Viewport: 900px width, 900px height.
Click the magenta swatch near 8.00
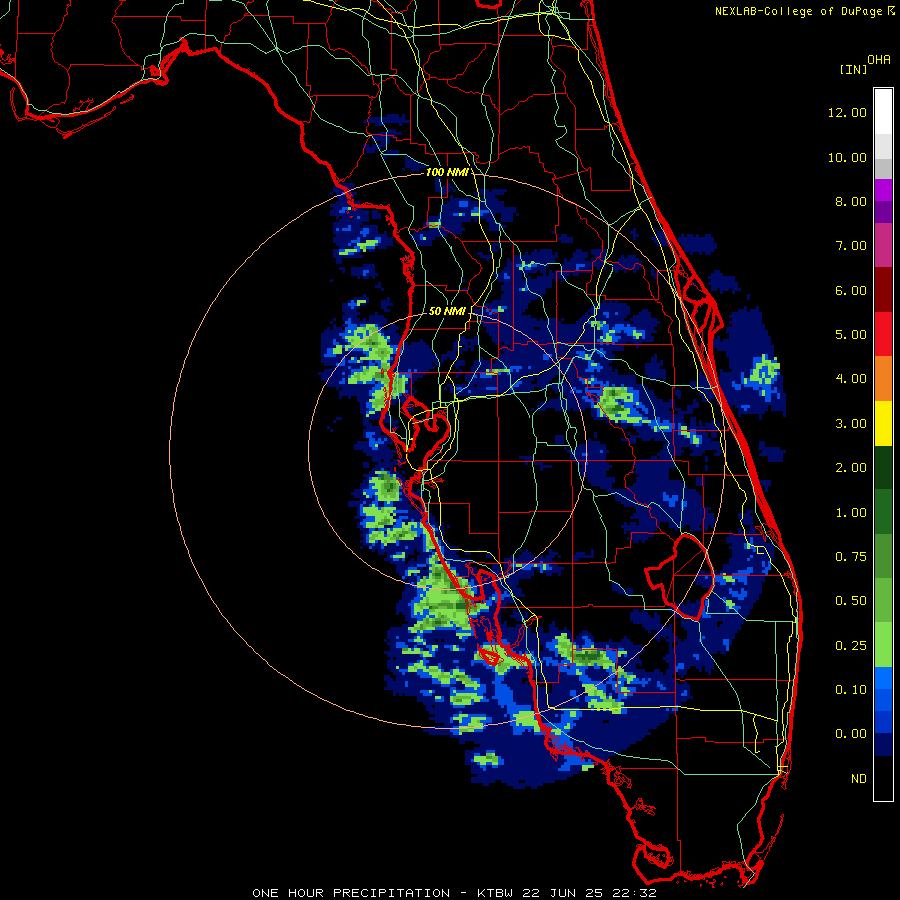point(883,190)
